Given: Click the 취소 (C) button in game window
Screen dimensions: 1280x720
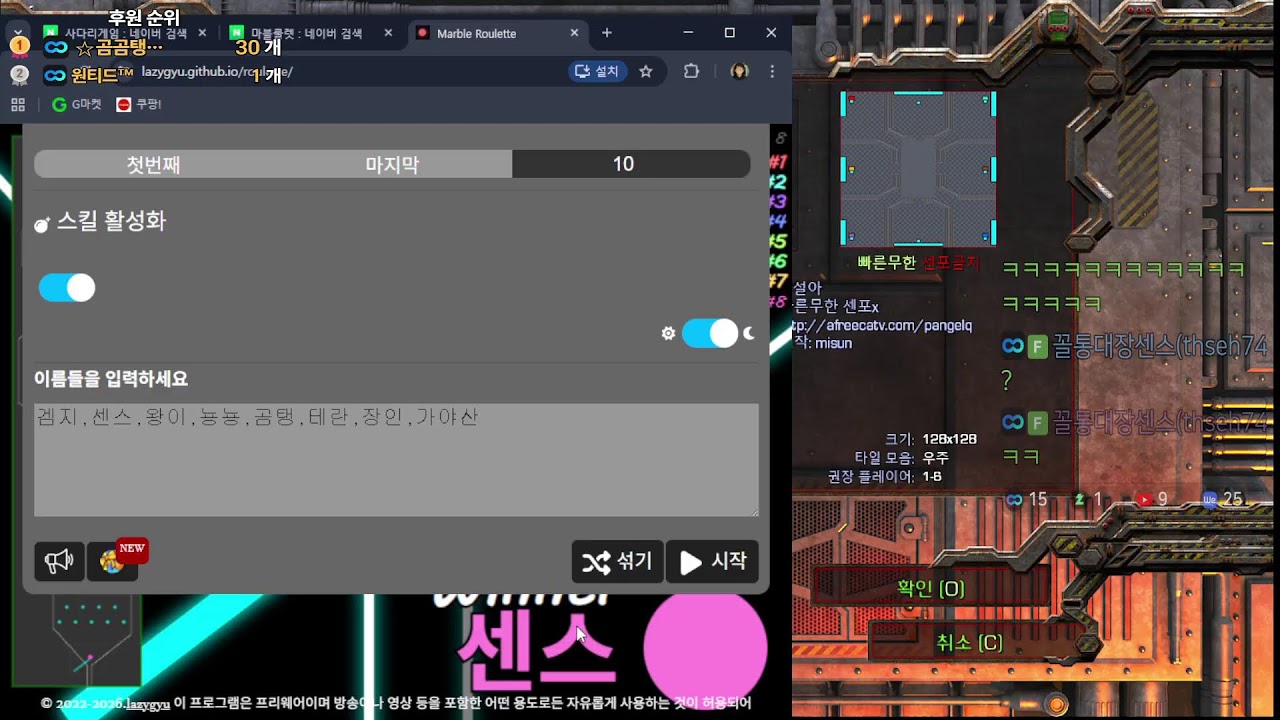Looking at the screenshot, I should click(x=969, y=642).
